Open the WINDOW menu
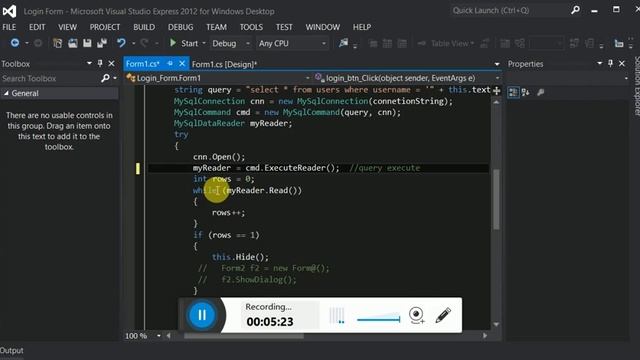Screen dimensions: 640x360 pyautogui.click(x=322, y=27)
